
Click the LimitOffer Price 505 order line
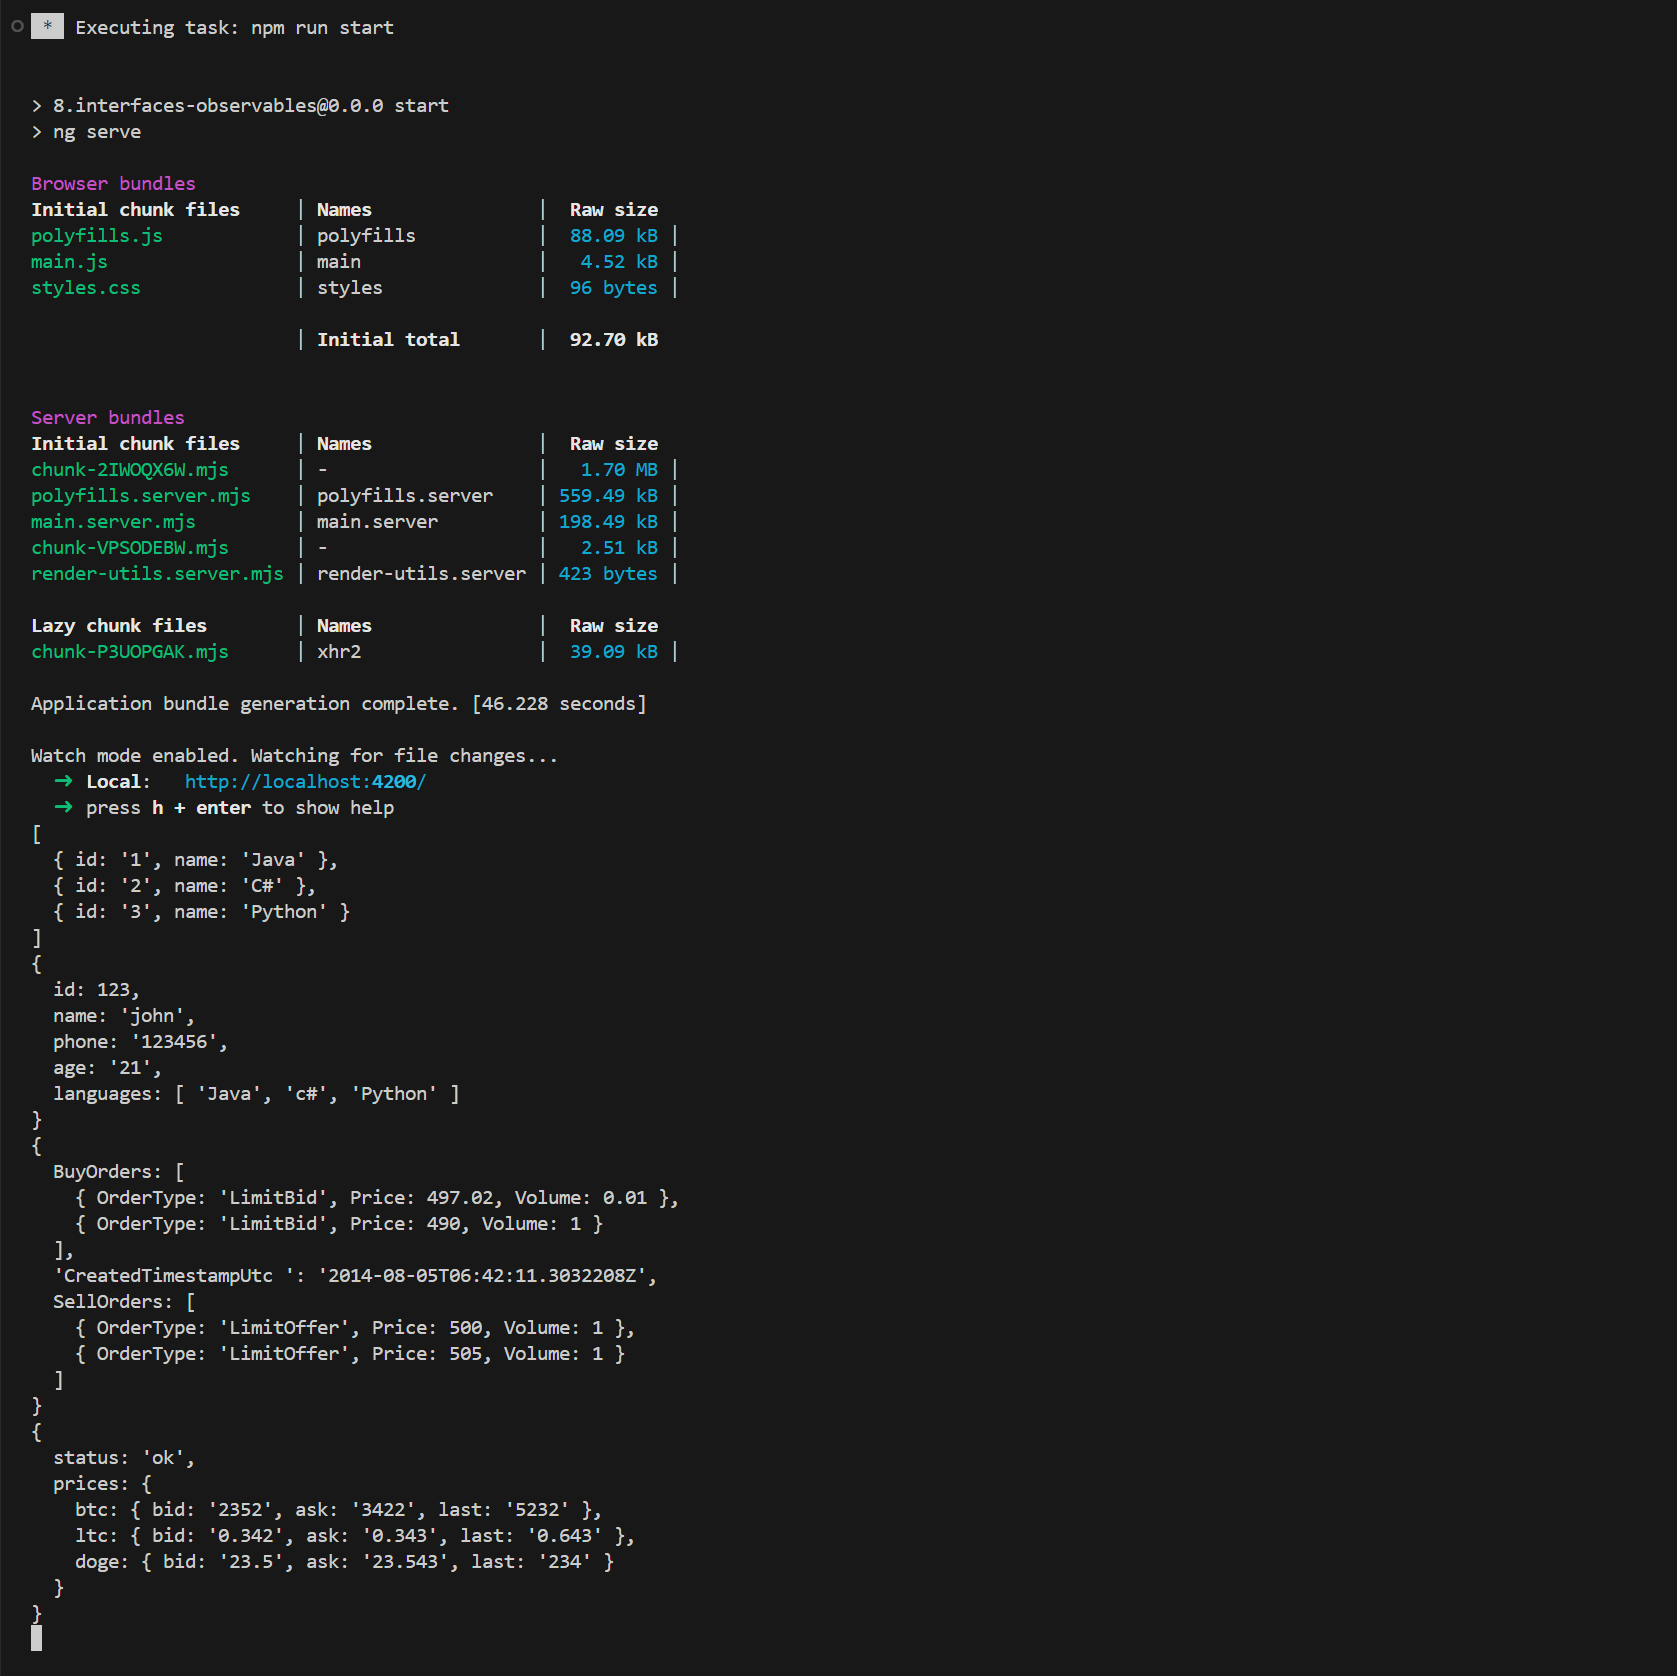pos(350,1354)
